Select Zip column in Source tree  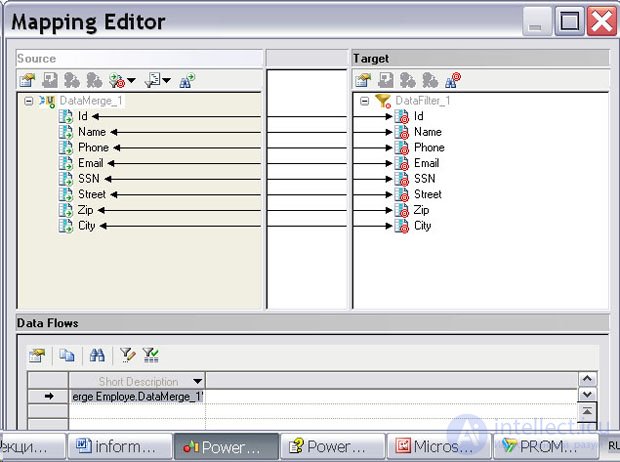pyautogui.click(x=85, y=210)
